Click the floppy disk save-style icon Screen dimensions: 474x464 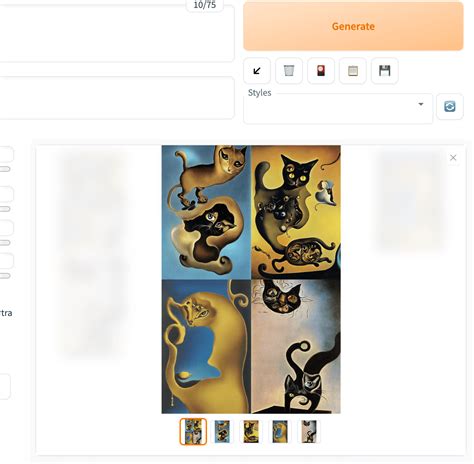coord(386,71)
